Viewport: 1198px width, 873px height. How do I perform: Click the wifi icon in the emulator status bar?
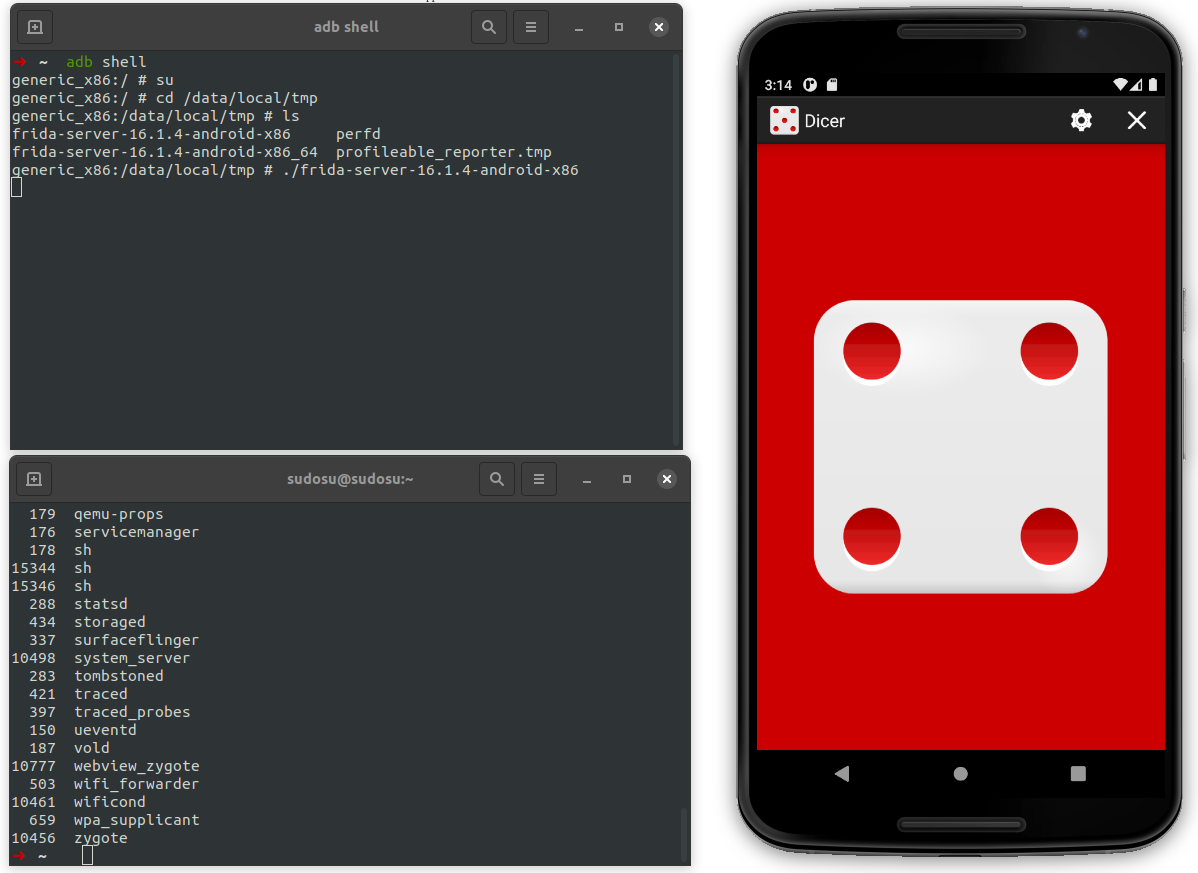click(x=1121, y=84)
